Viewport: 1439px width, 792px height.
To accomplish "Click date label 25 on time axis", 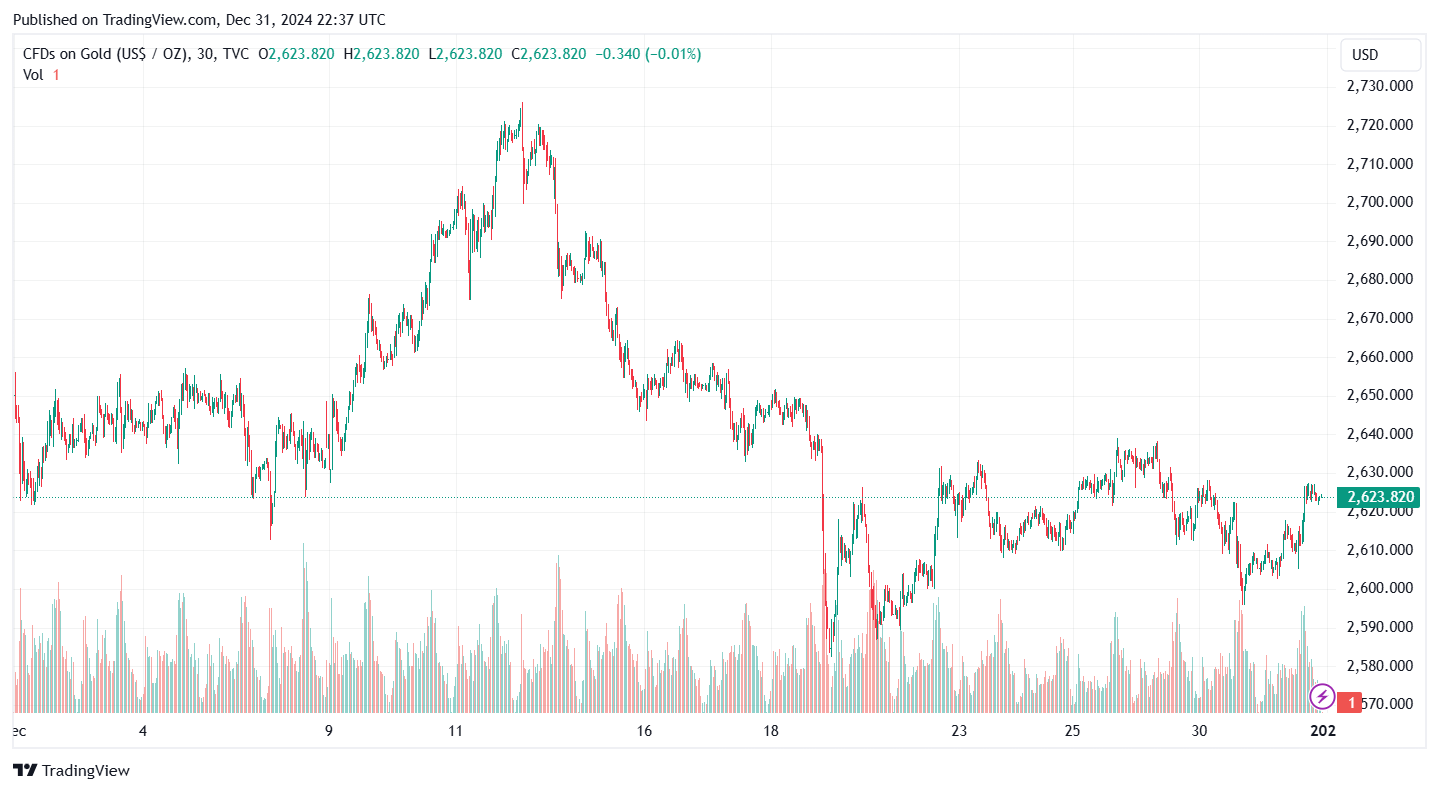I will tap(1072, 731).
